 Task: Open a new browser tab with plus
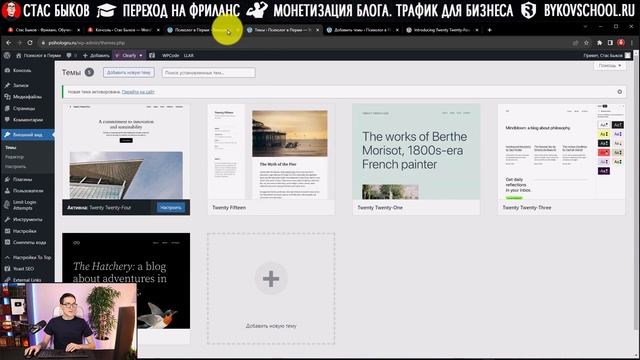(x=489, y=30)
